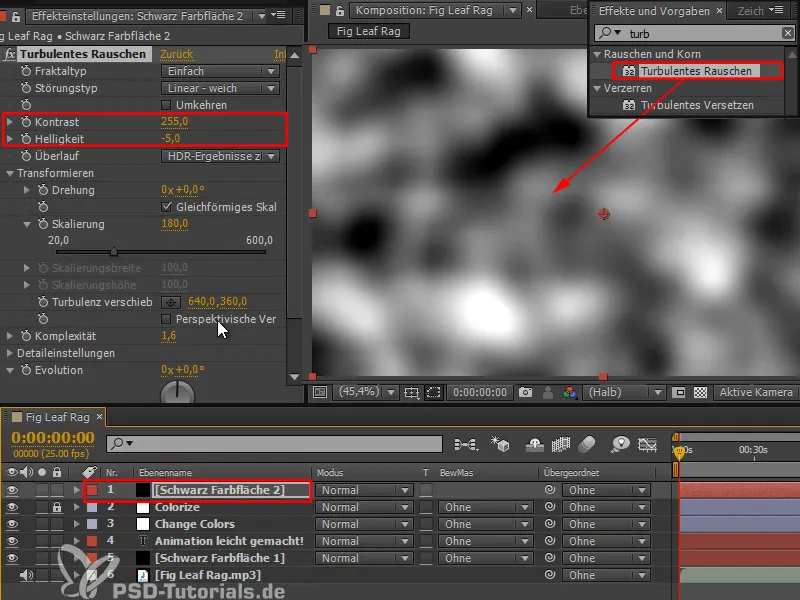Switch to the Zeich panel tab

750,11
